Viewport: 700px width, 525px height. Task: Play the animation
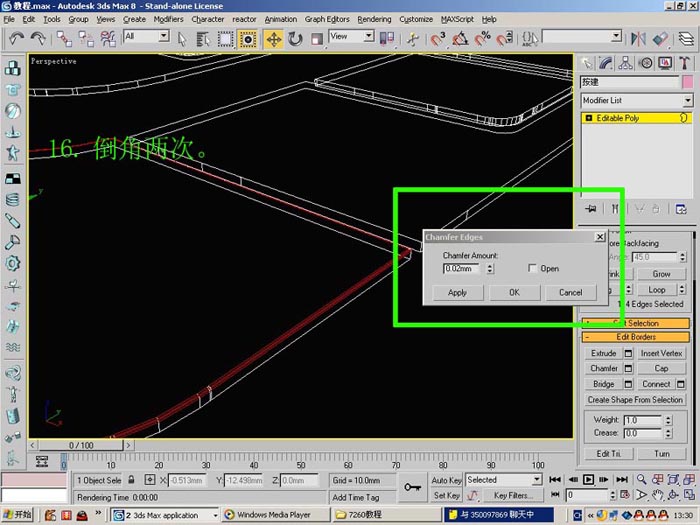(588, 480)
